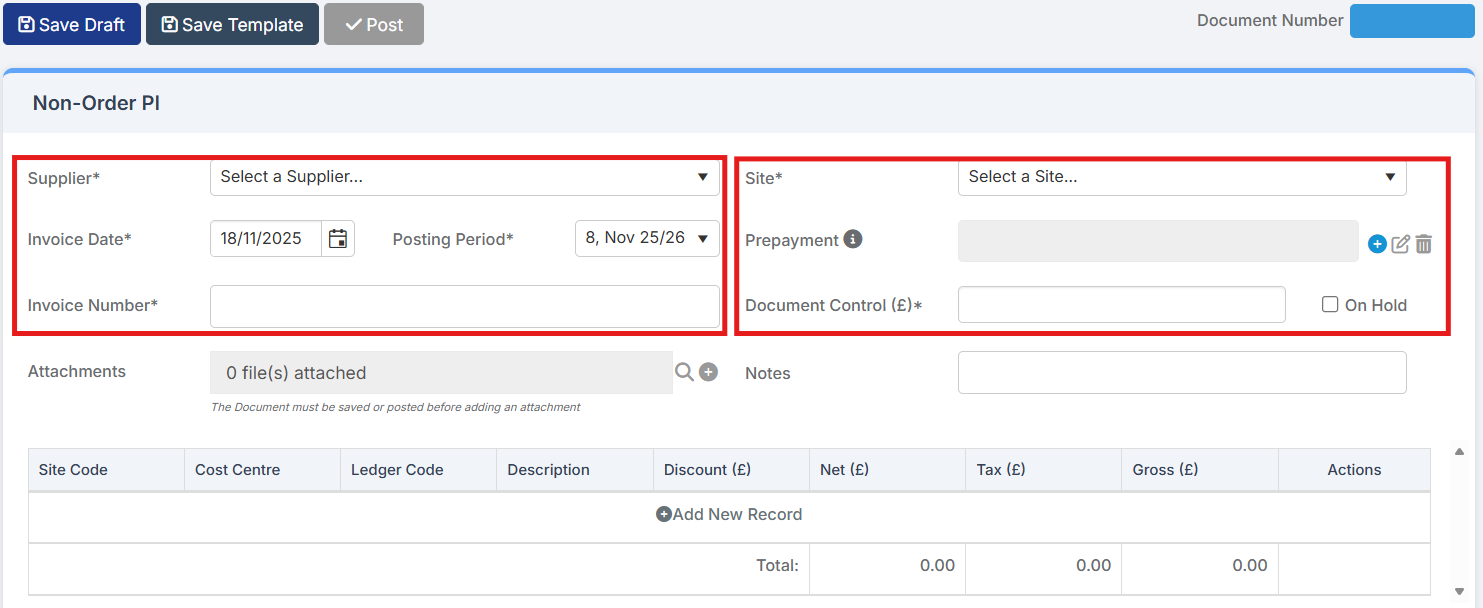Add New Record to the table
This screenshot has height=608, width=1483.
[729, 514]
